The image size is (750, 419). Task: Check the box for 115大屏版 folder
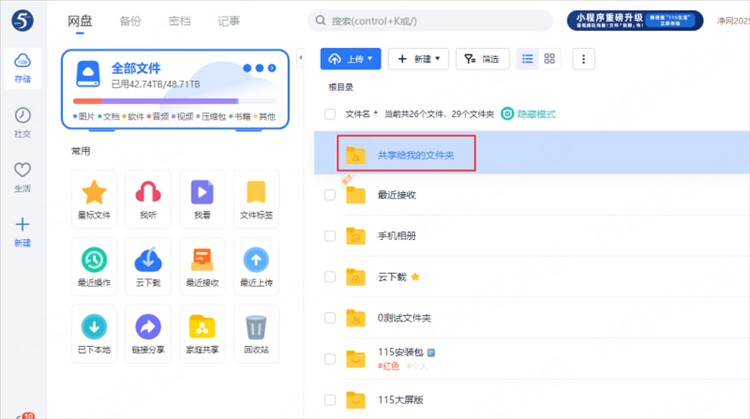point(330,399)
